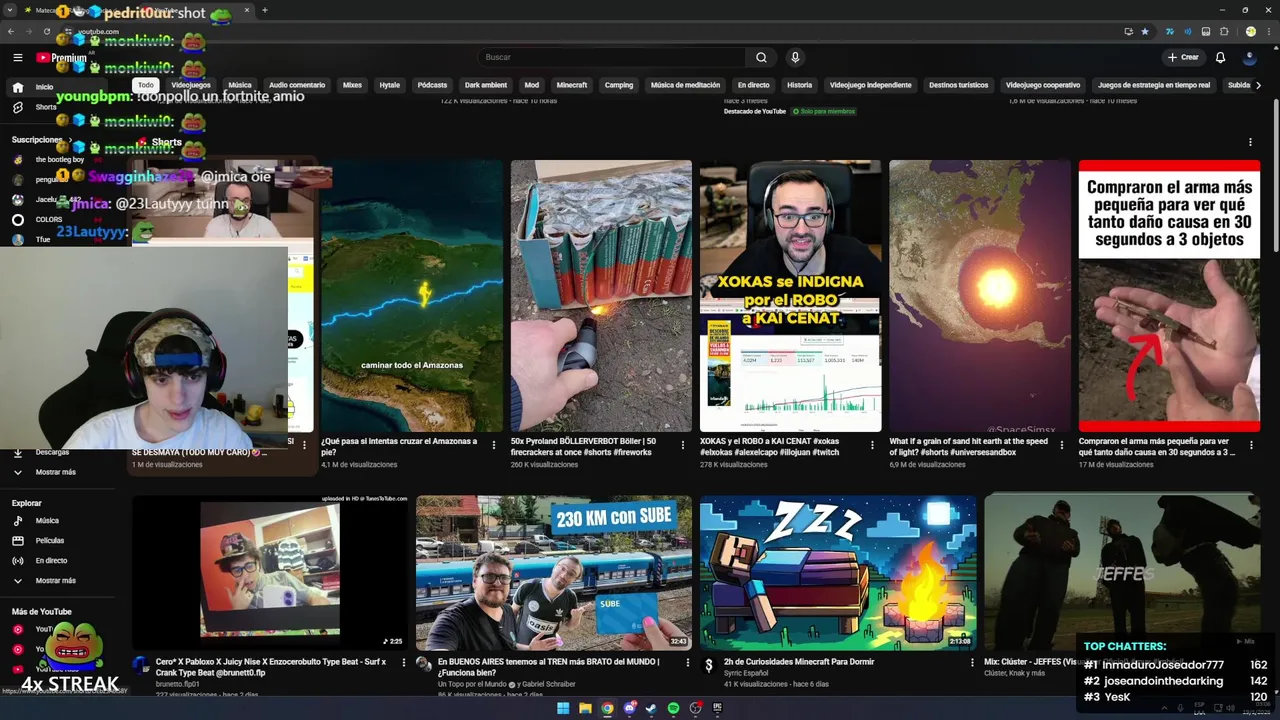Viewport: 1280px width, 720px height.
Task: Open the browser's new tab plus button
Action: click(265, 10)
